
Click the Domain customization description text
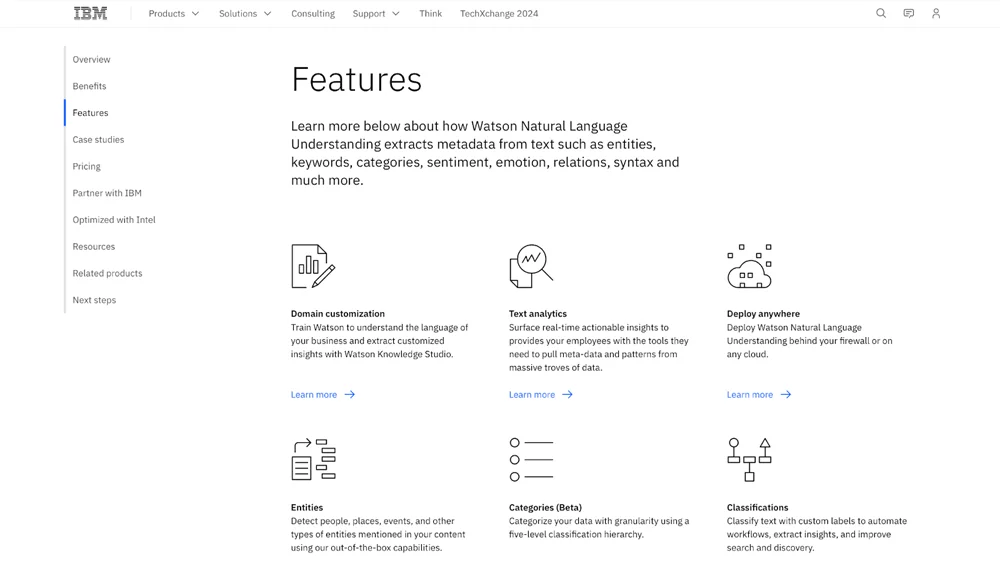pos(379,341)
